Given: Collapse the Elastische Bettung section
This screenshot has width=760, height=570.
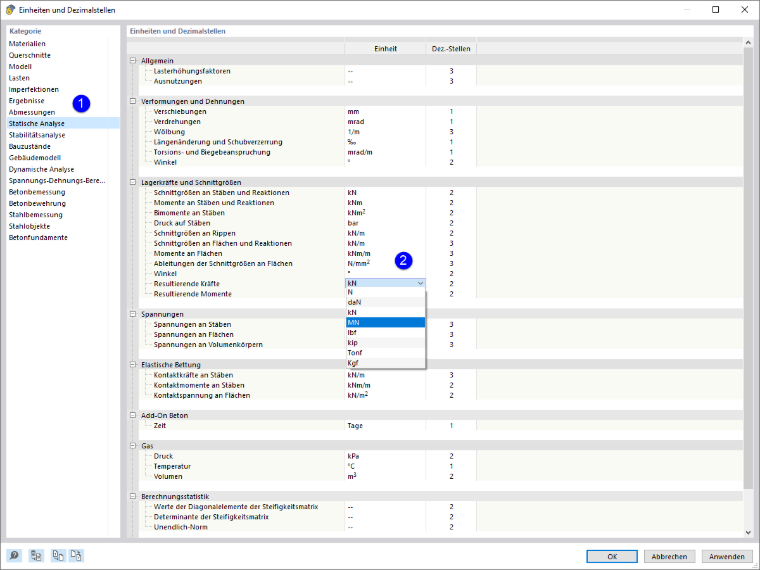Looking at the screenshot, I should tap(133, 364).
